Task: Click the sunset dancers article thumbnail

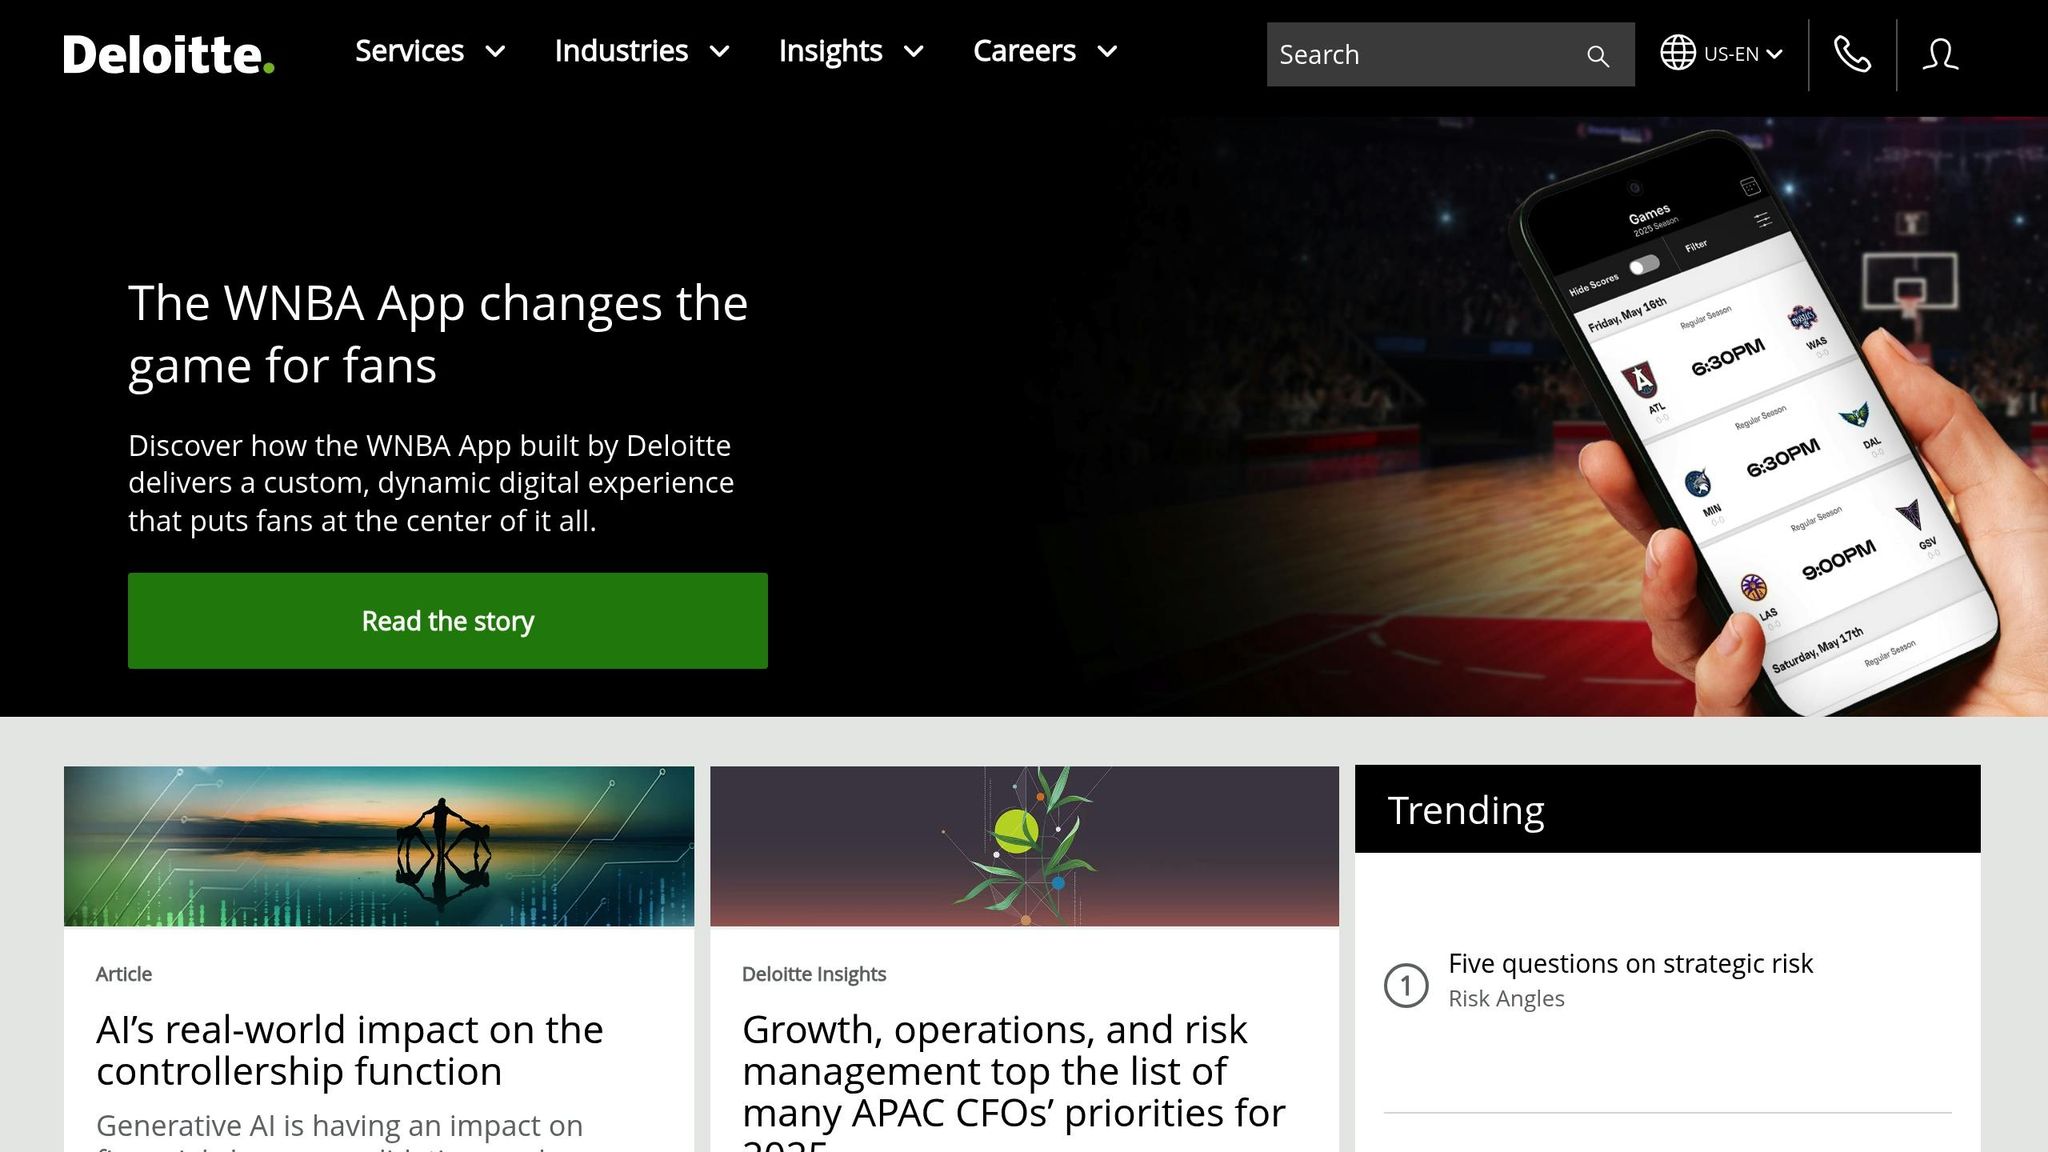Action: (x=379, y=846)
